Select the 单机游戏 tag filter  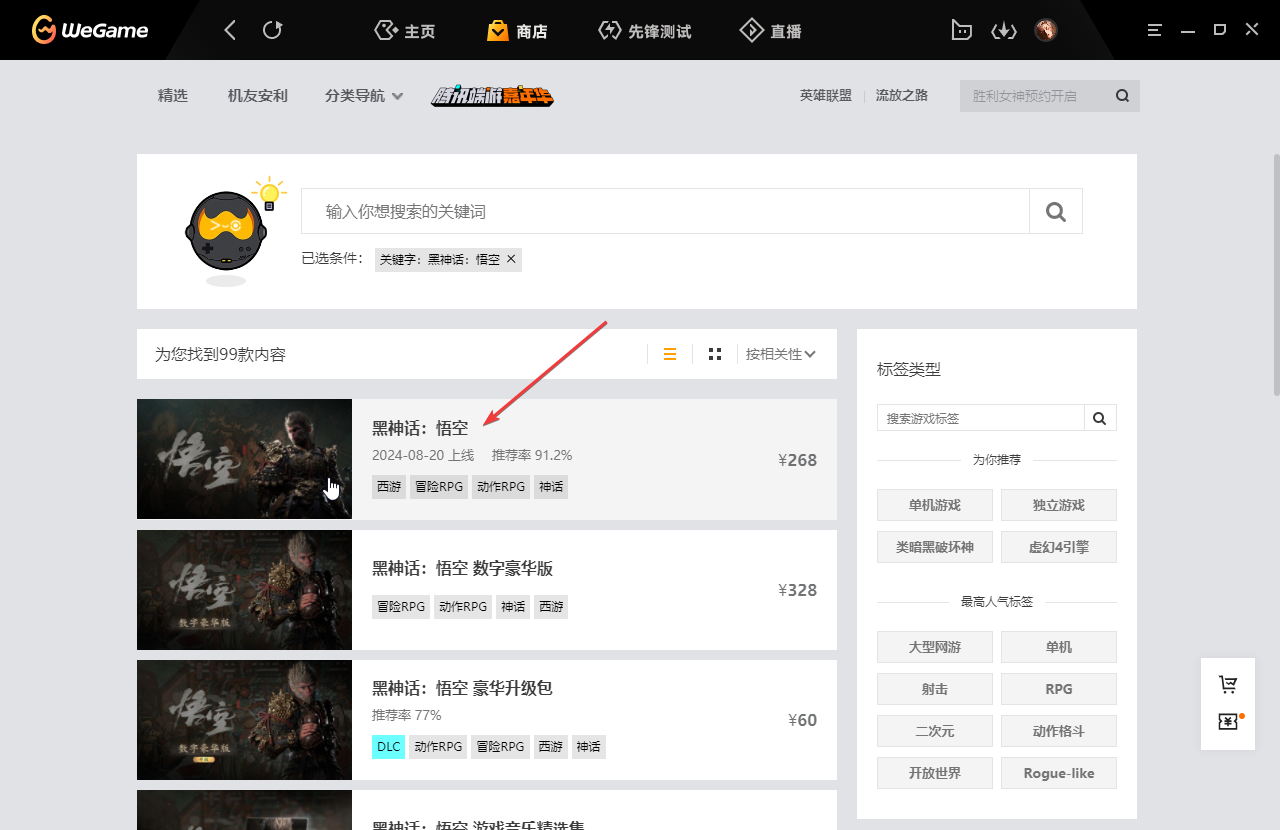pyautogui.click(x=935, y=505)
